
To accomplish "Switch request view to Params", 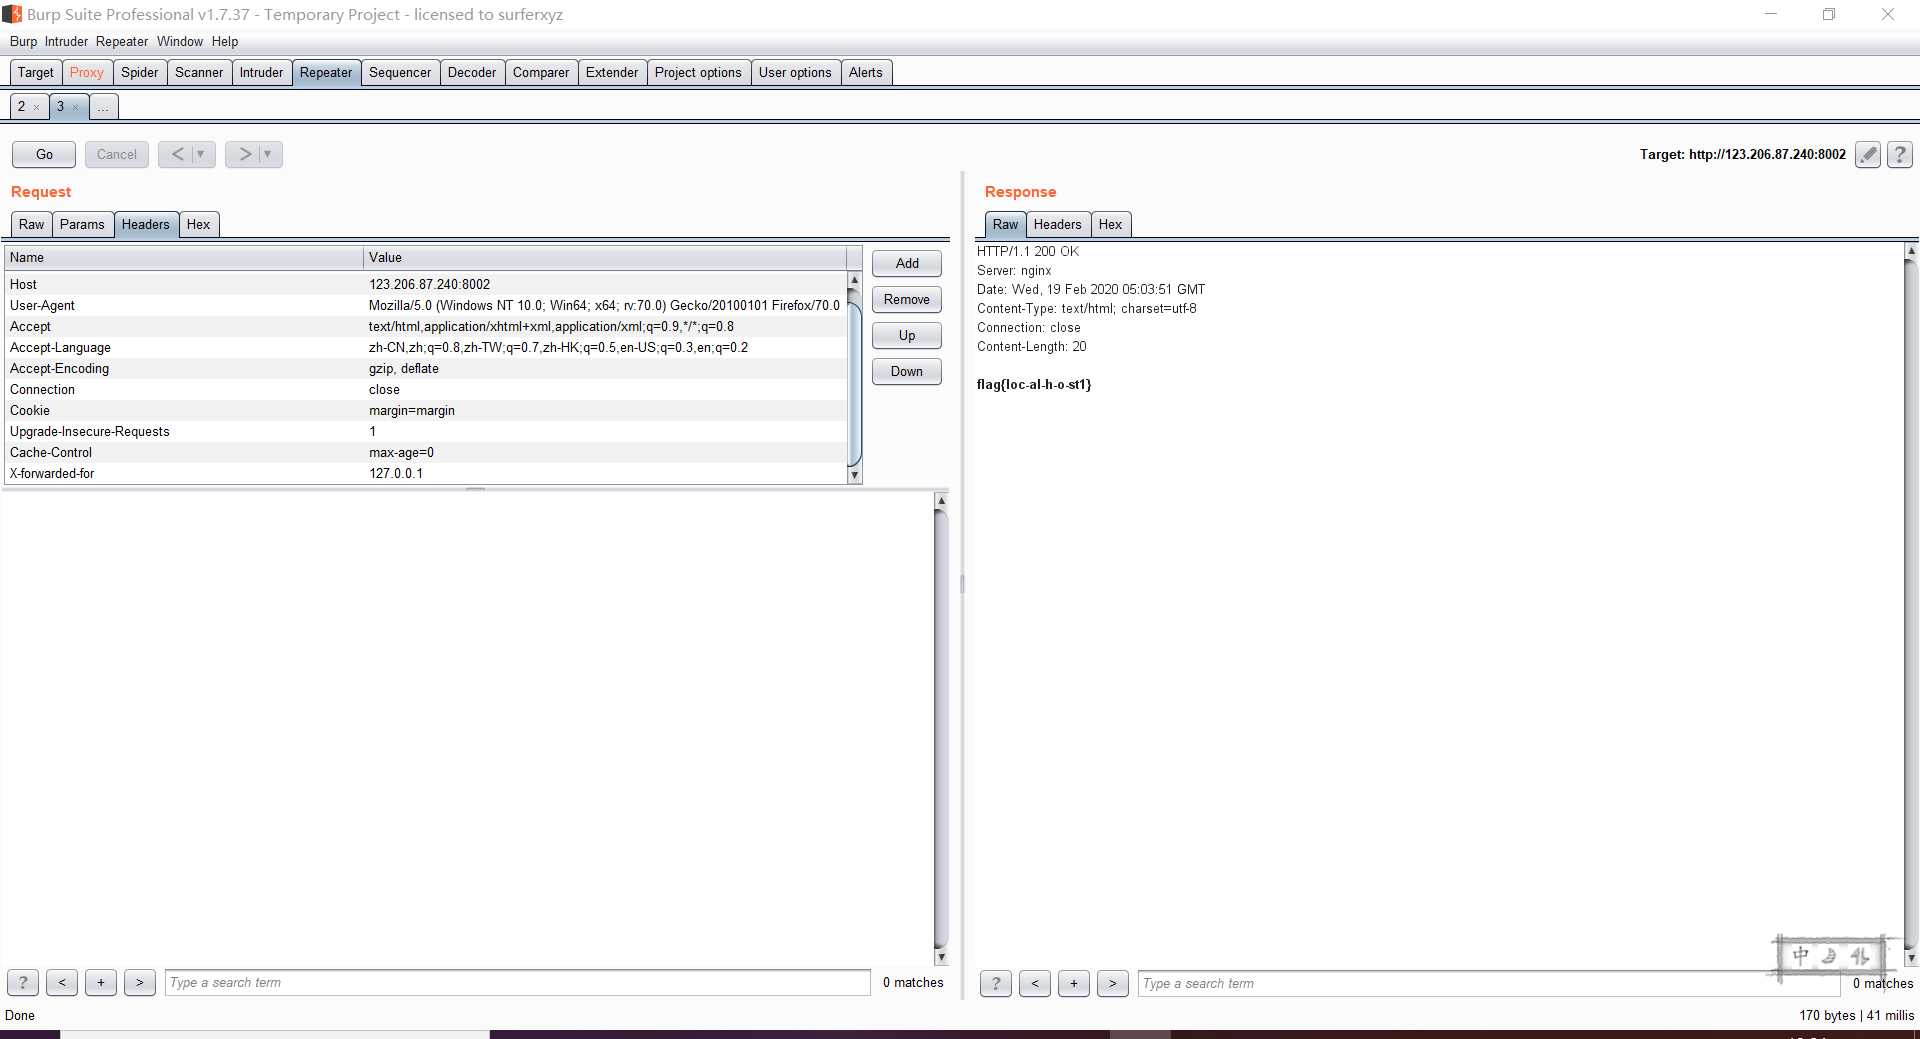I will [x=82, y=224].
